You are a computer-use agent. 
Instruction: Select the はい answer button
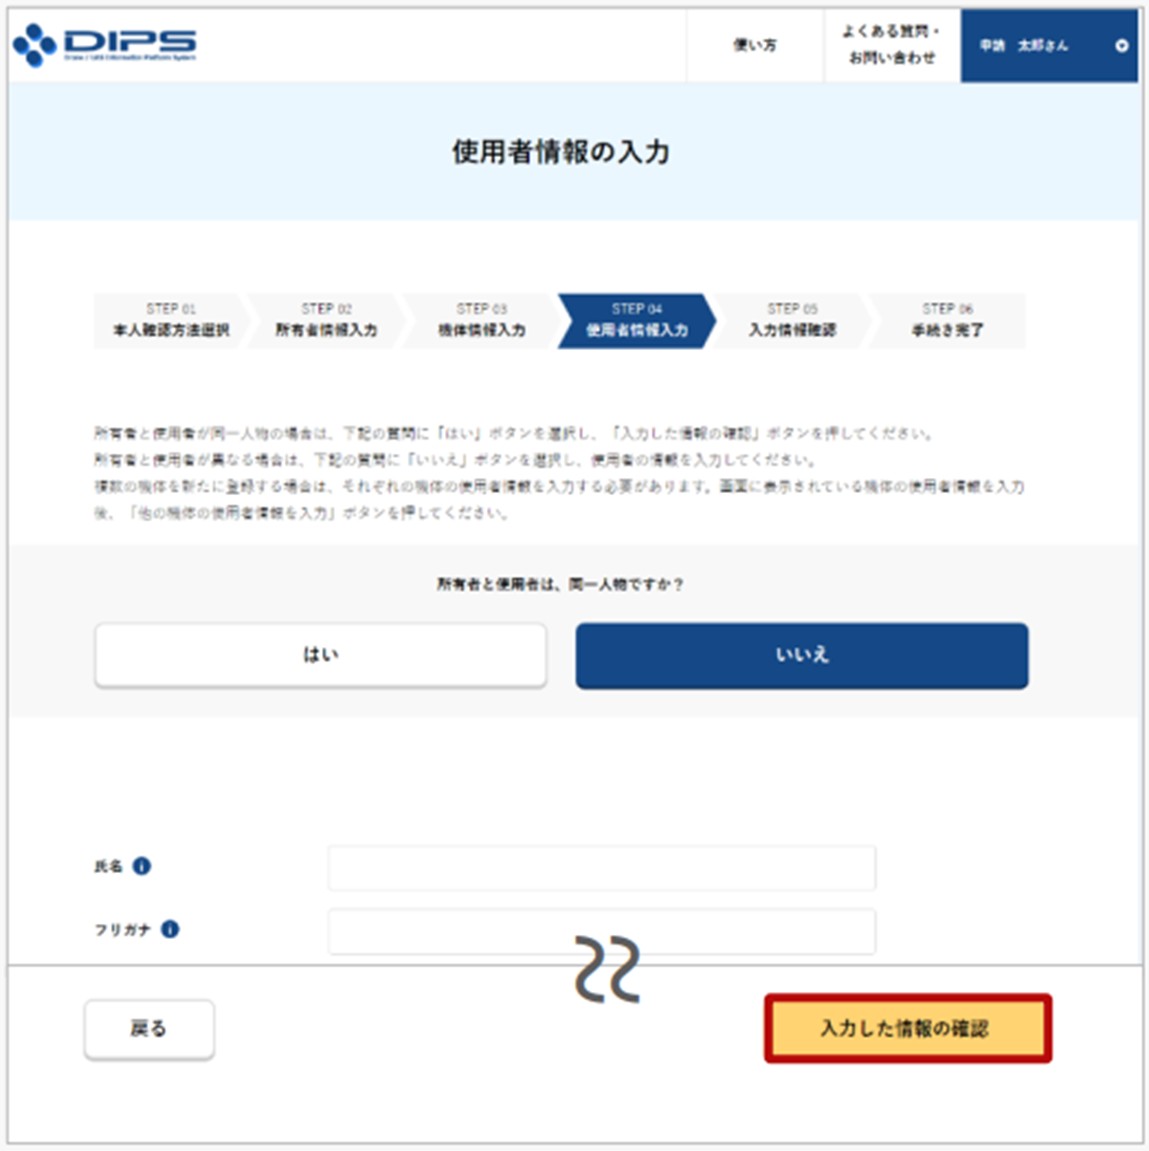pos(321,655)
